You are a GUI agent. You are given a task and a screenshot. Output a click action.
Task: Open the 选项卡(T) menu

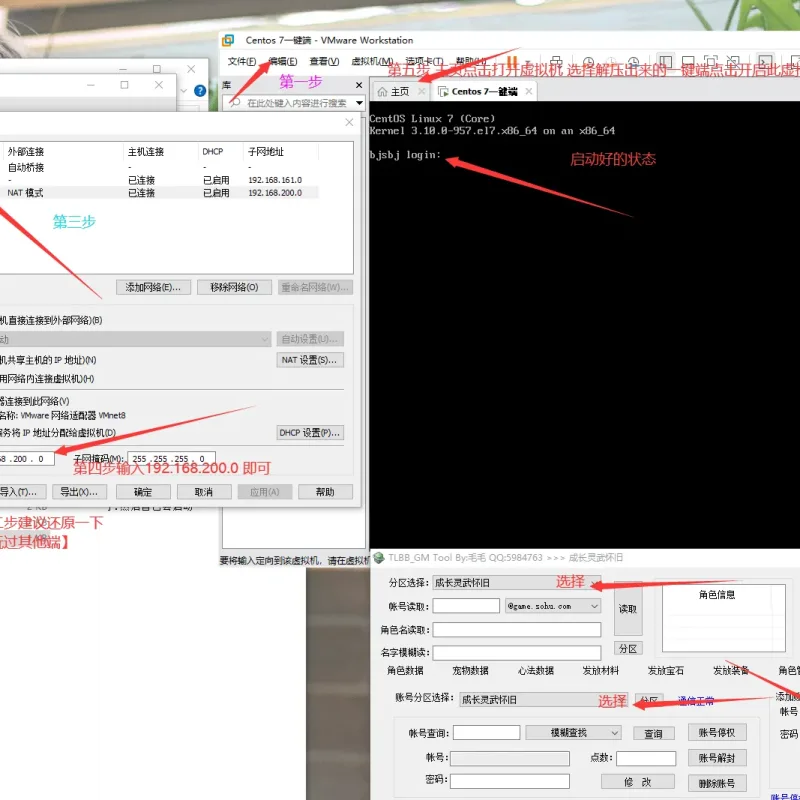coord(424,61)
